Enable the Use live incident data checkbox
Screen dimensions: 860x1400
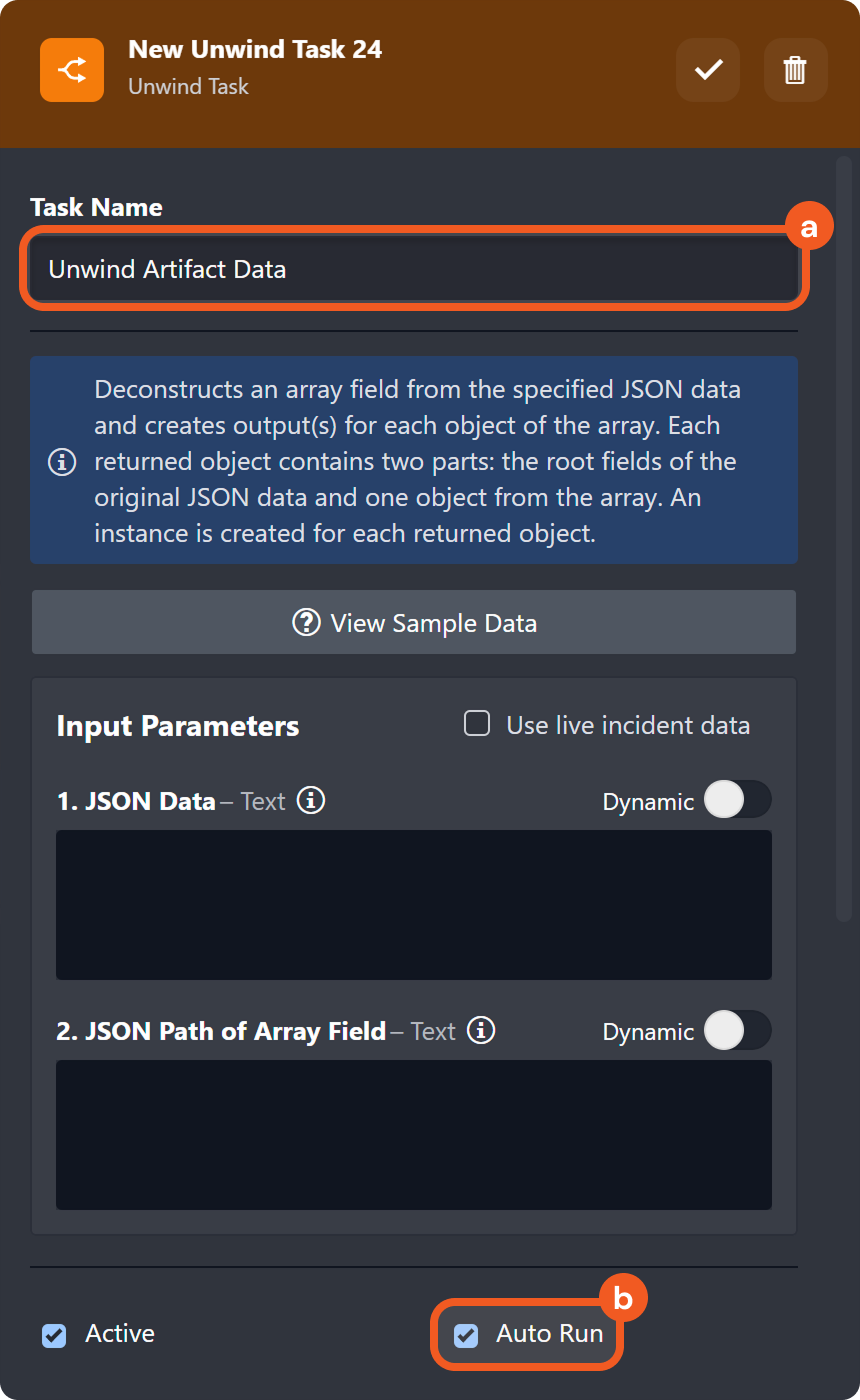click(477, 724)
